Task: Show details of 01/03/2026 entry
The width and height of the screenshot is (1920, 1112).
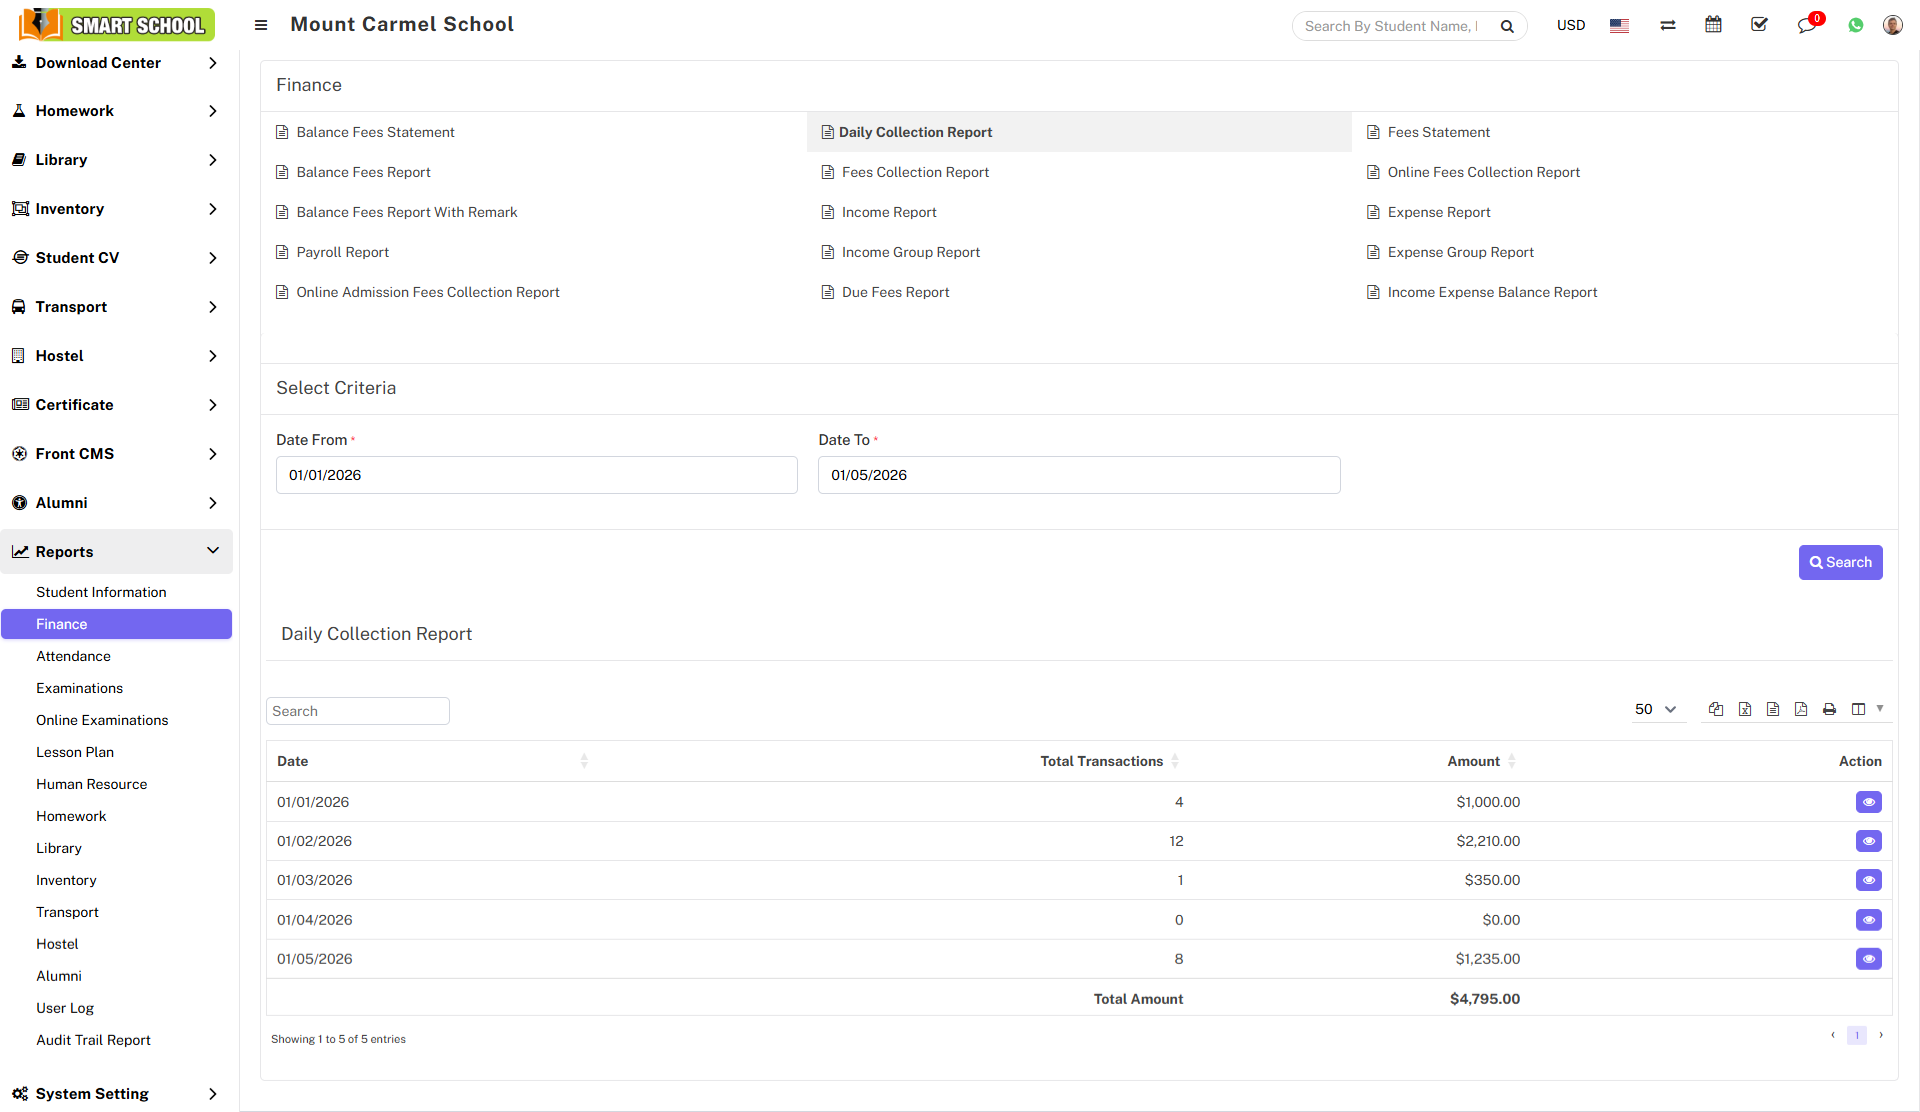Action: [x=1867, y=880]
